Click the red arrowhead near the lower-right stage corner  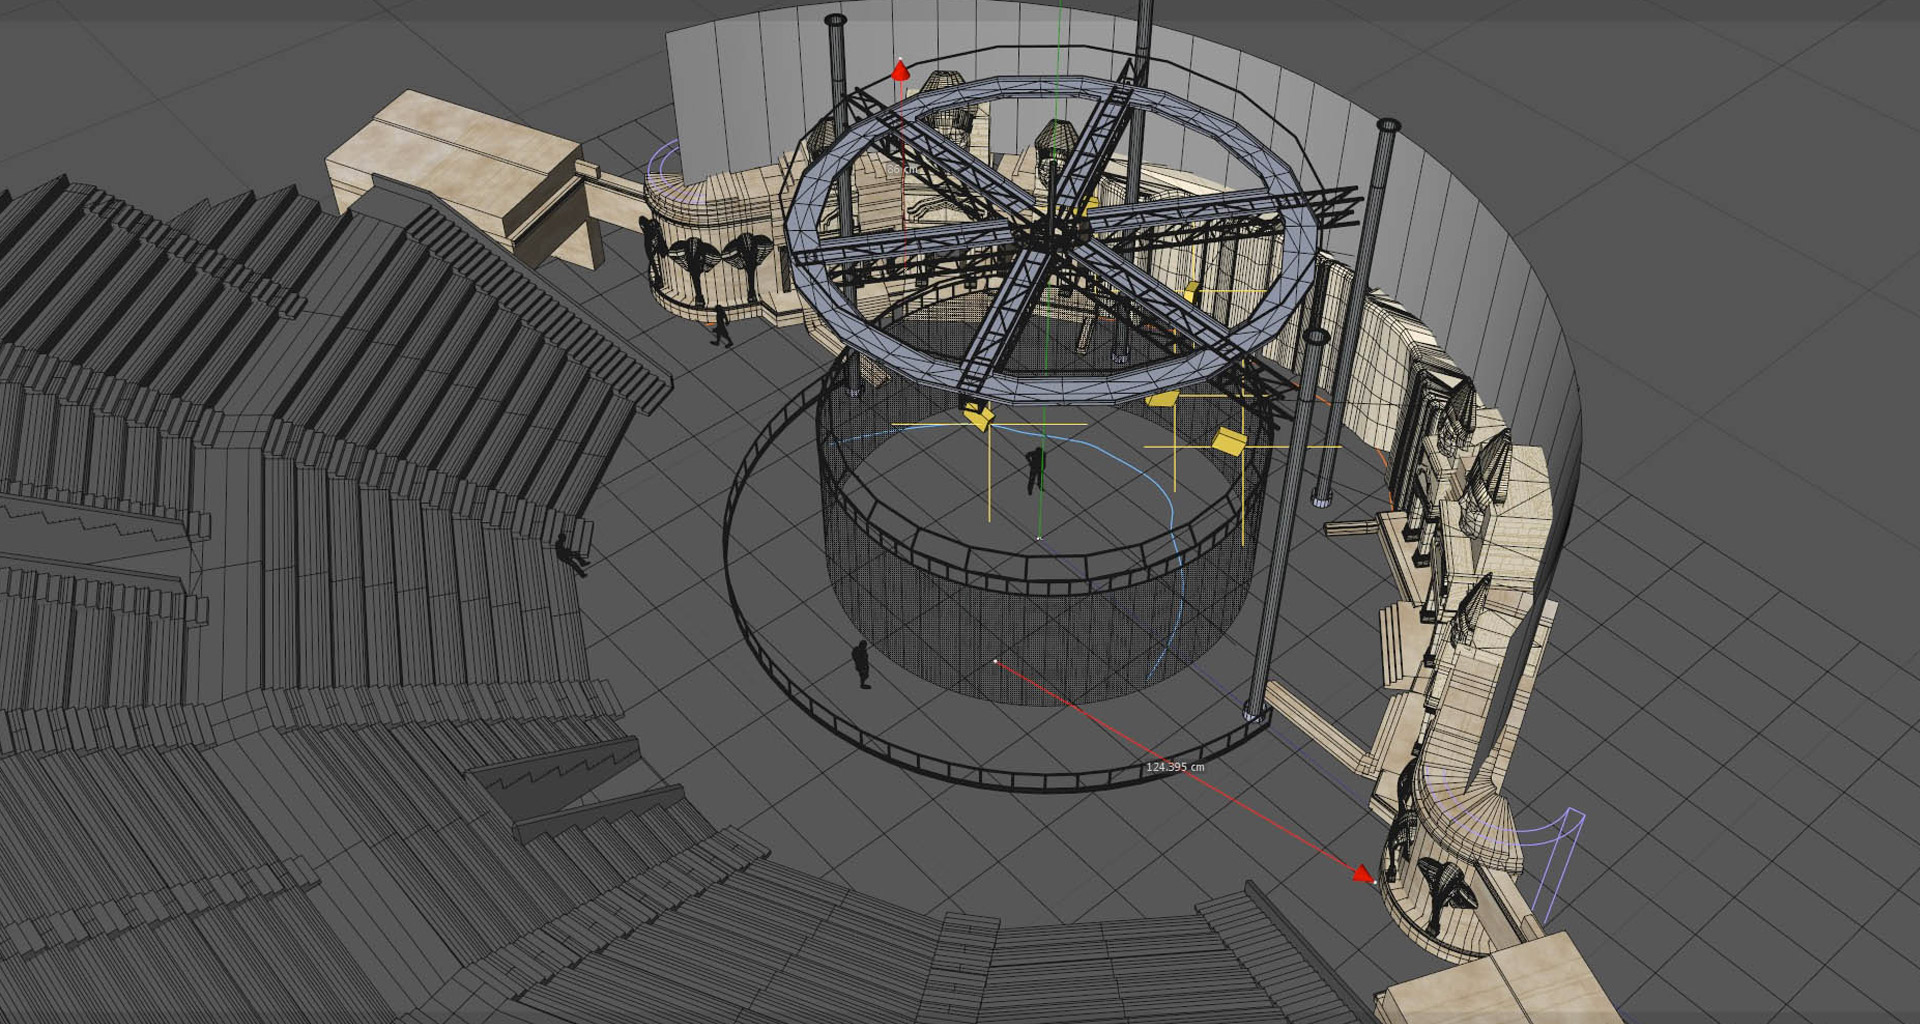pyautogui.click(x=1364, y=874)
